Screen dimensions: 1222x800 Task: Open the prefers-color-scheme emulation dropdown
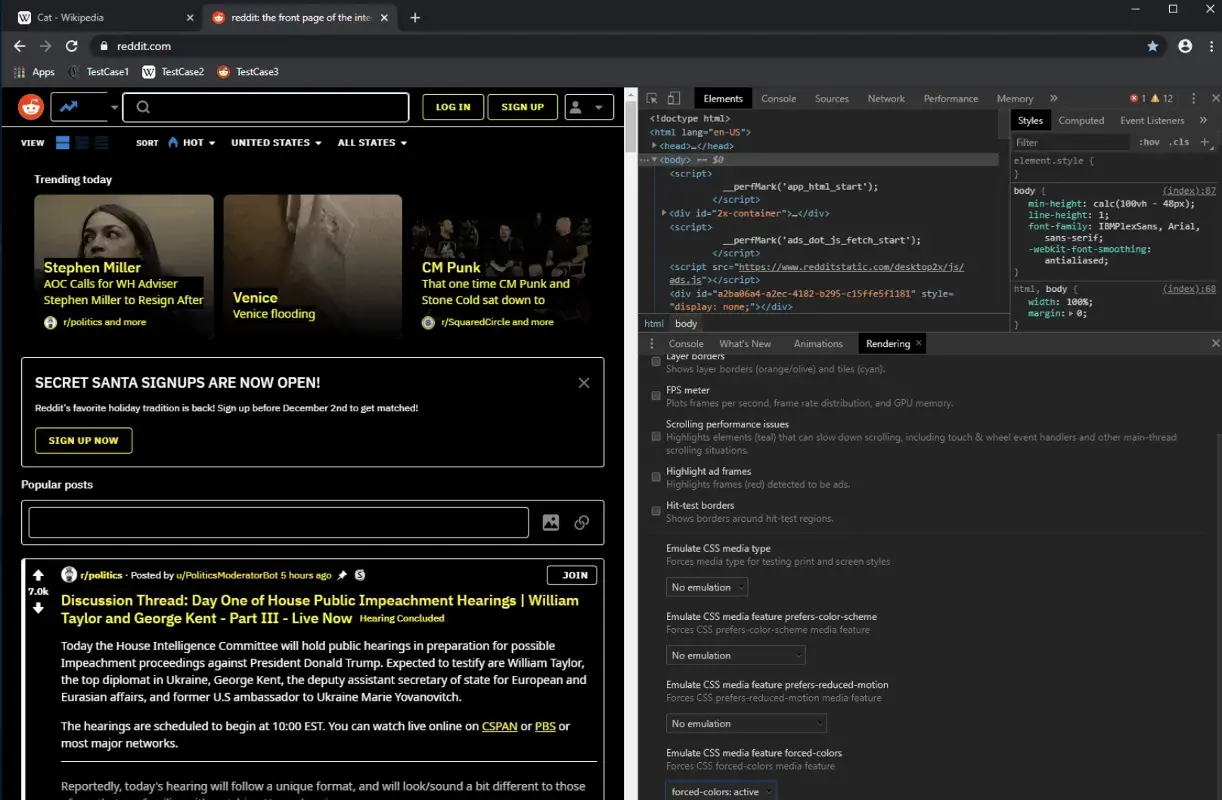(736, 655)
